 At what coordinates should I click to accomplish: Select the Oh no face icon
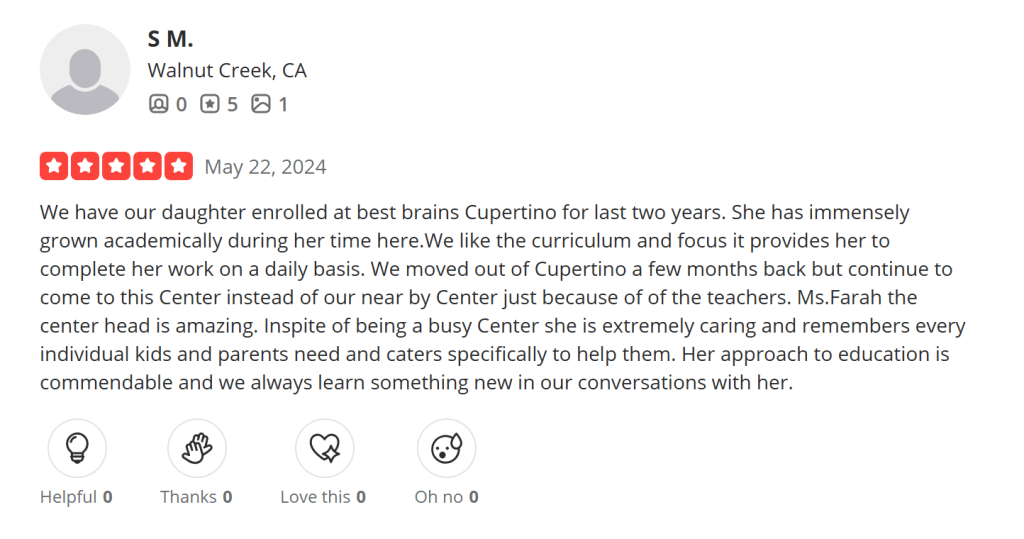tap(446, 448)
